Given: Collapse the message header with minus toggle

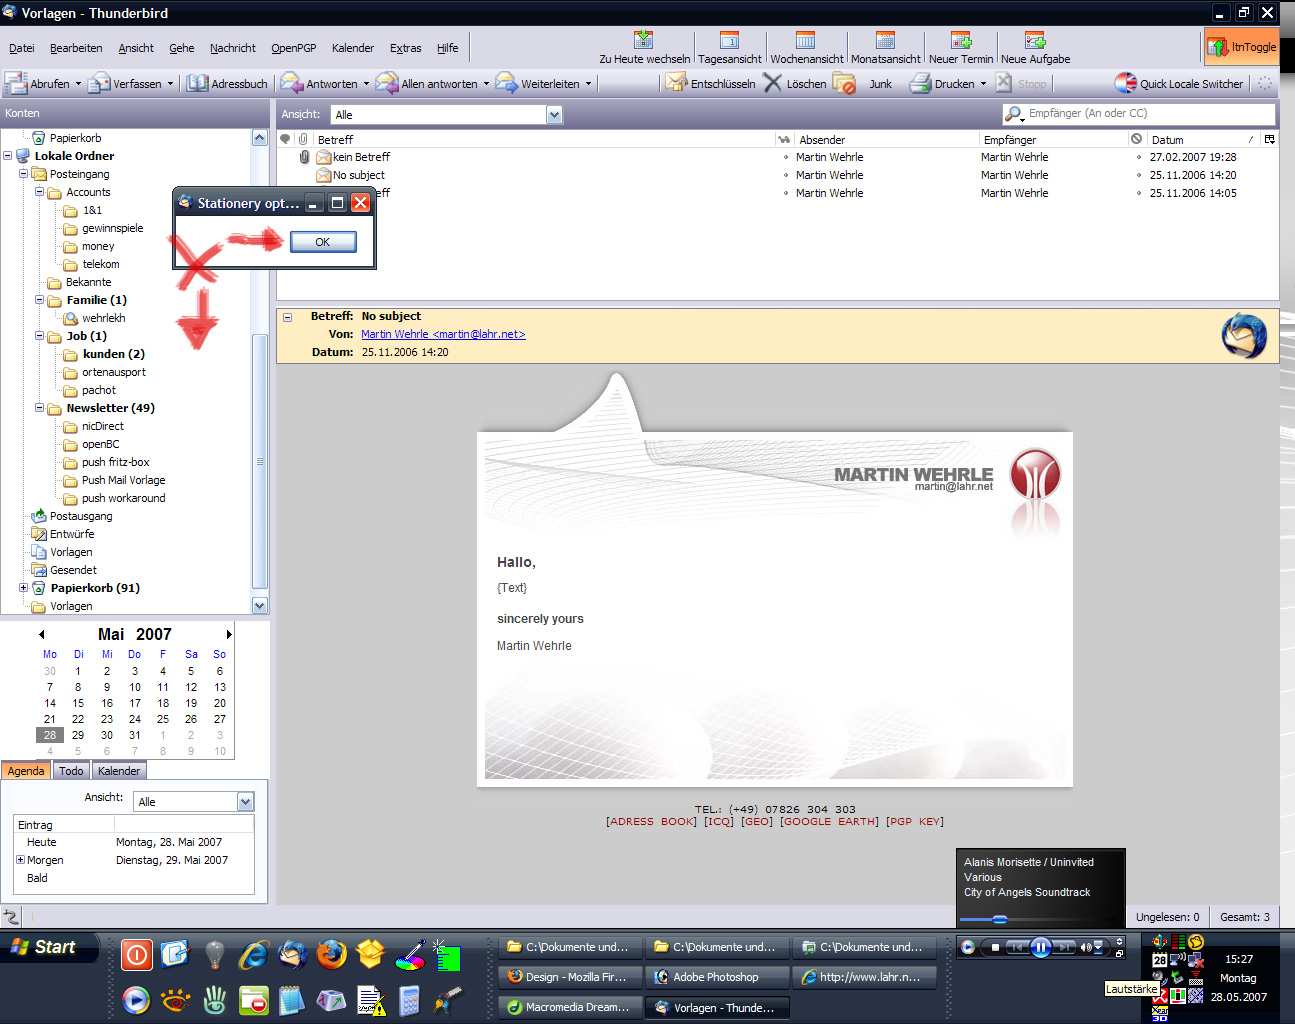Looking at the screenshot, I should (288, 317).
